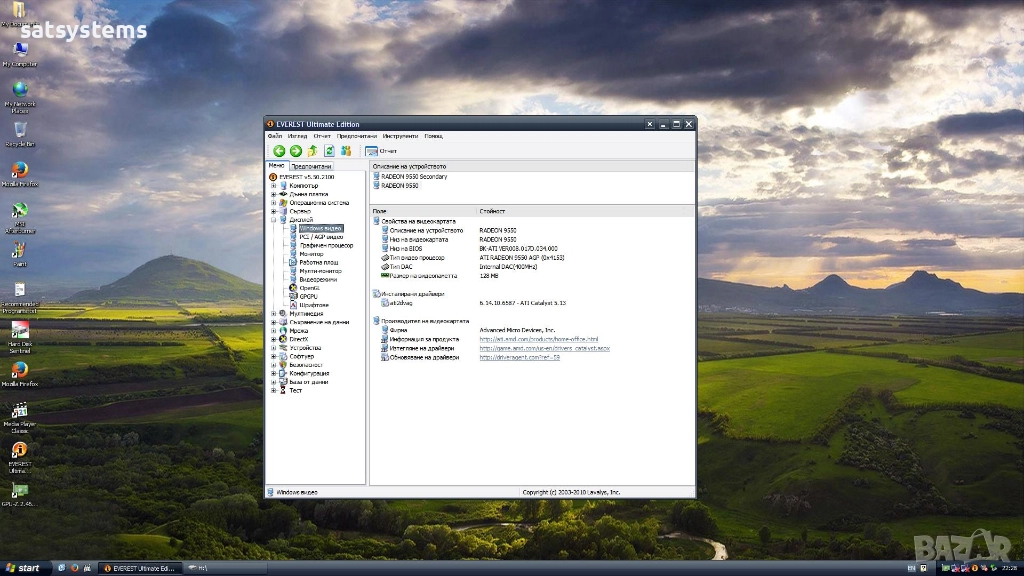This screenshot has width=1024, height=576.
Task: Click the Windows start button
Action: (x=23, y=568)
